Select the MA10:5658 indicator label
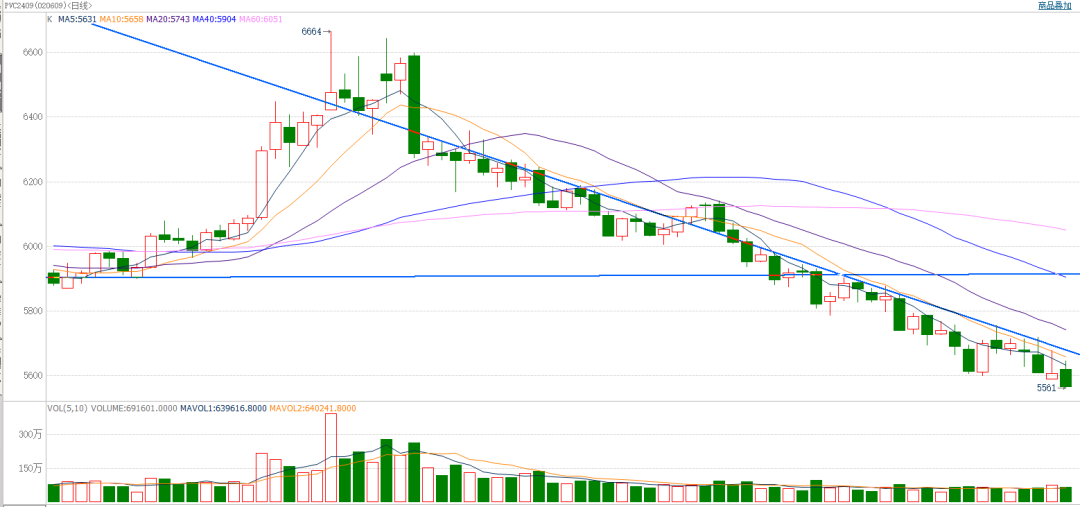 click(x=121, y=20)
